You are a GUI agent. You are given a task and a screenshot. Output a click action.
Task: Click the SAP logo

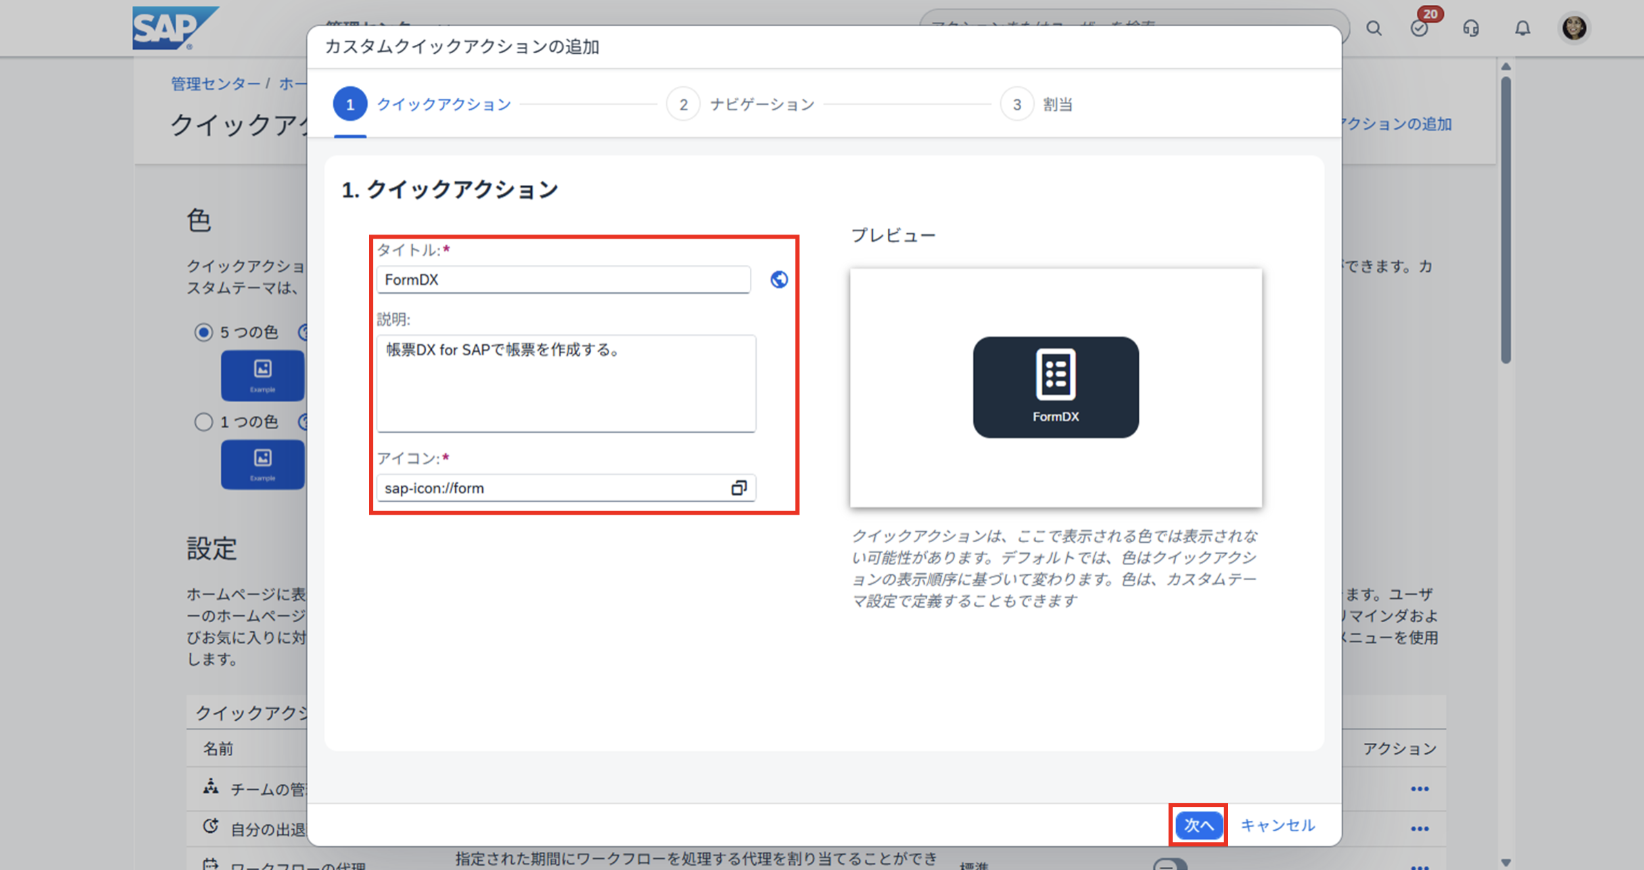coord(173,28)
